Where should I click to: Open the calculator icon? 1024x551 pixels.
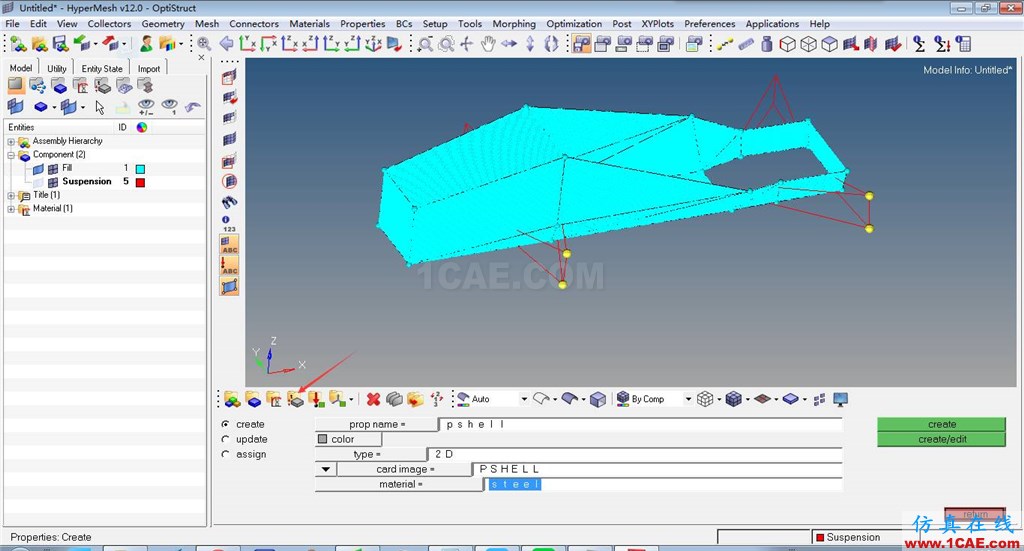click(x=963, y=44)
